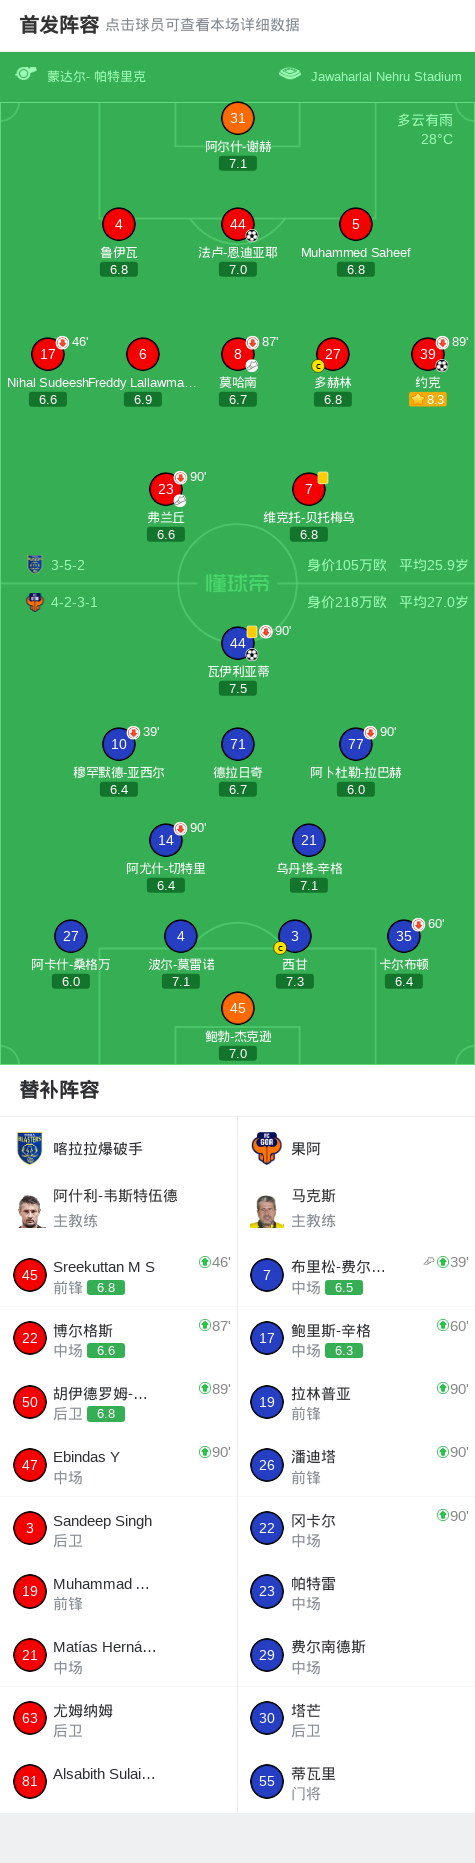Open player 3 西甘 details
Viewport: 475px width, 1863px height.
tap(295, 936)
